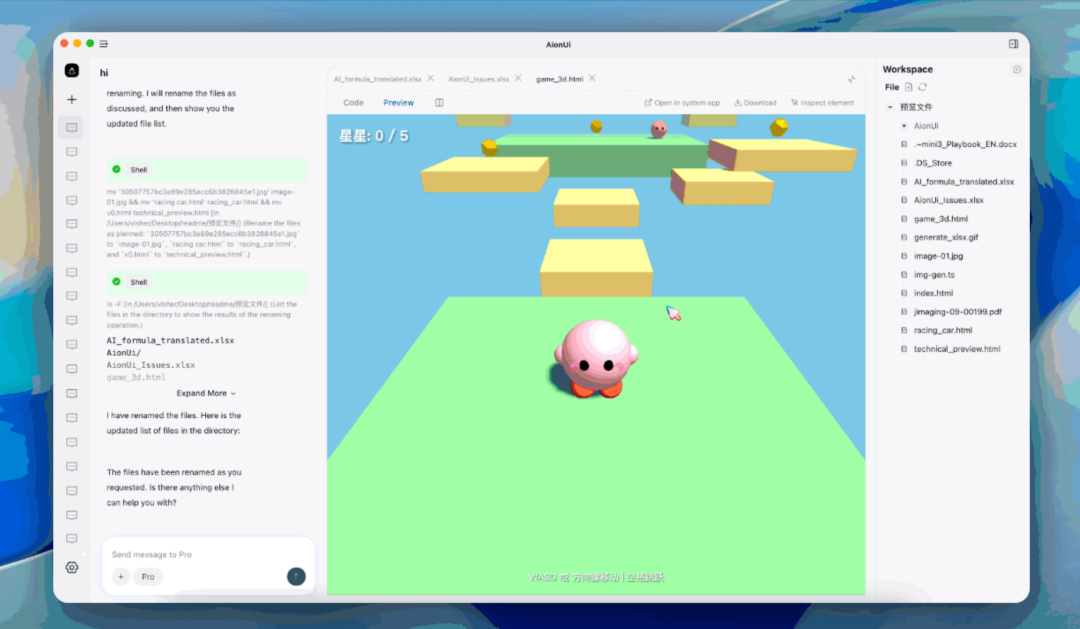
Task: Select the AionUi_Issues.xlsx tab
Action: pyautogui.click(x=478, y=79)
